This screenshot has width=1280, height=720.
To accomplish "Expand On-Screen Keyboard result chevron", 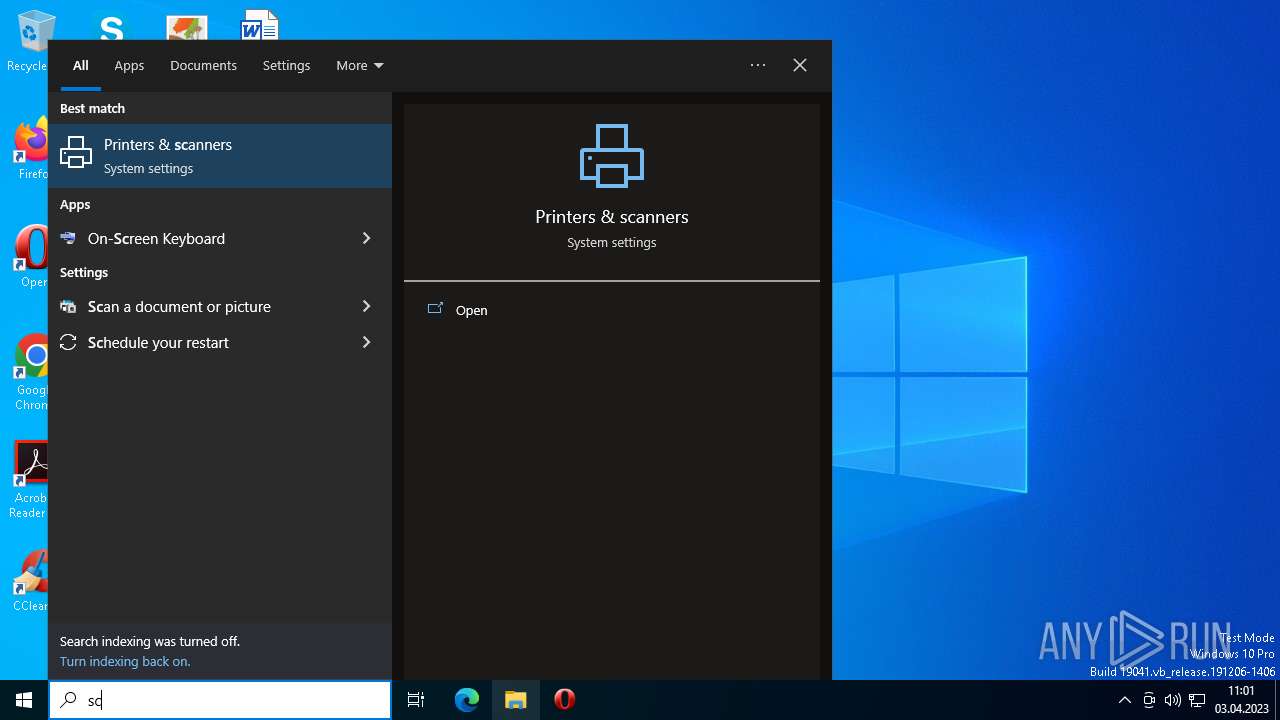I will [x=366, y=238].
